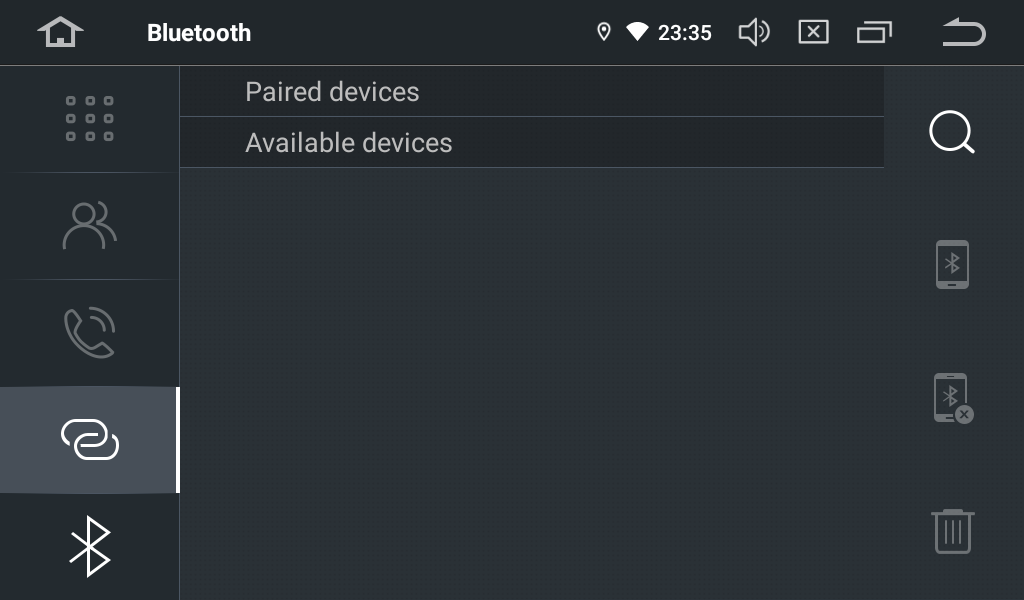Go back with the return arrow
The width and height of the screenshot is (1024, 600).
tap(963, 32)
